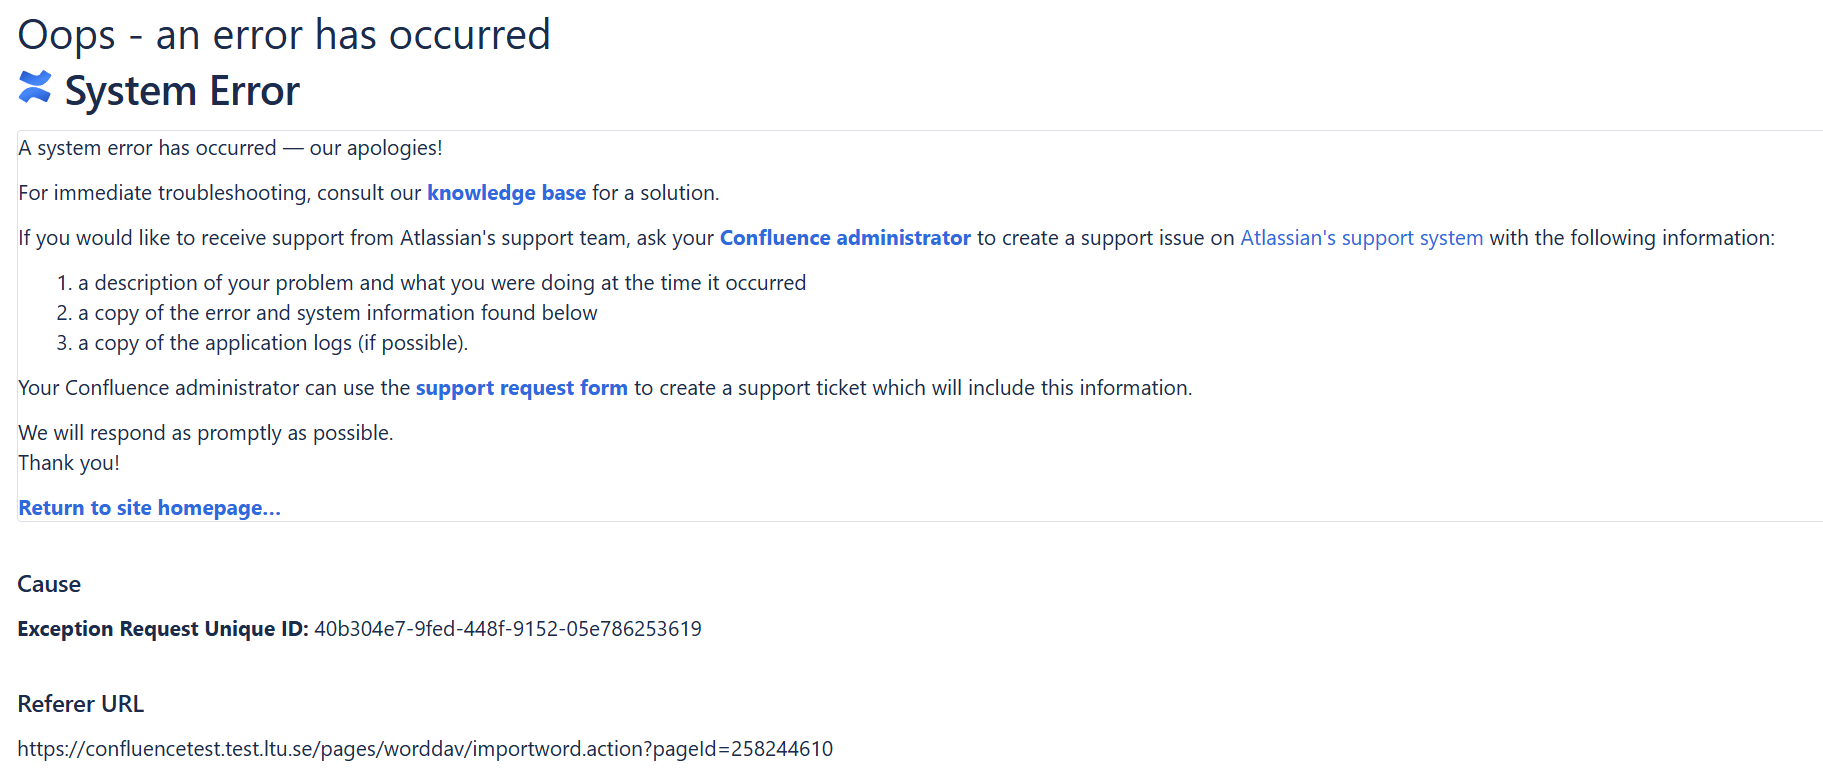This screenshot has width=1823, height=771.
Task: Visit Atlassian's support system link
Action: tap(1361, 238)
